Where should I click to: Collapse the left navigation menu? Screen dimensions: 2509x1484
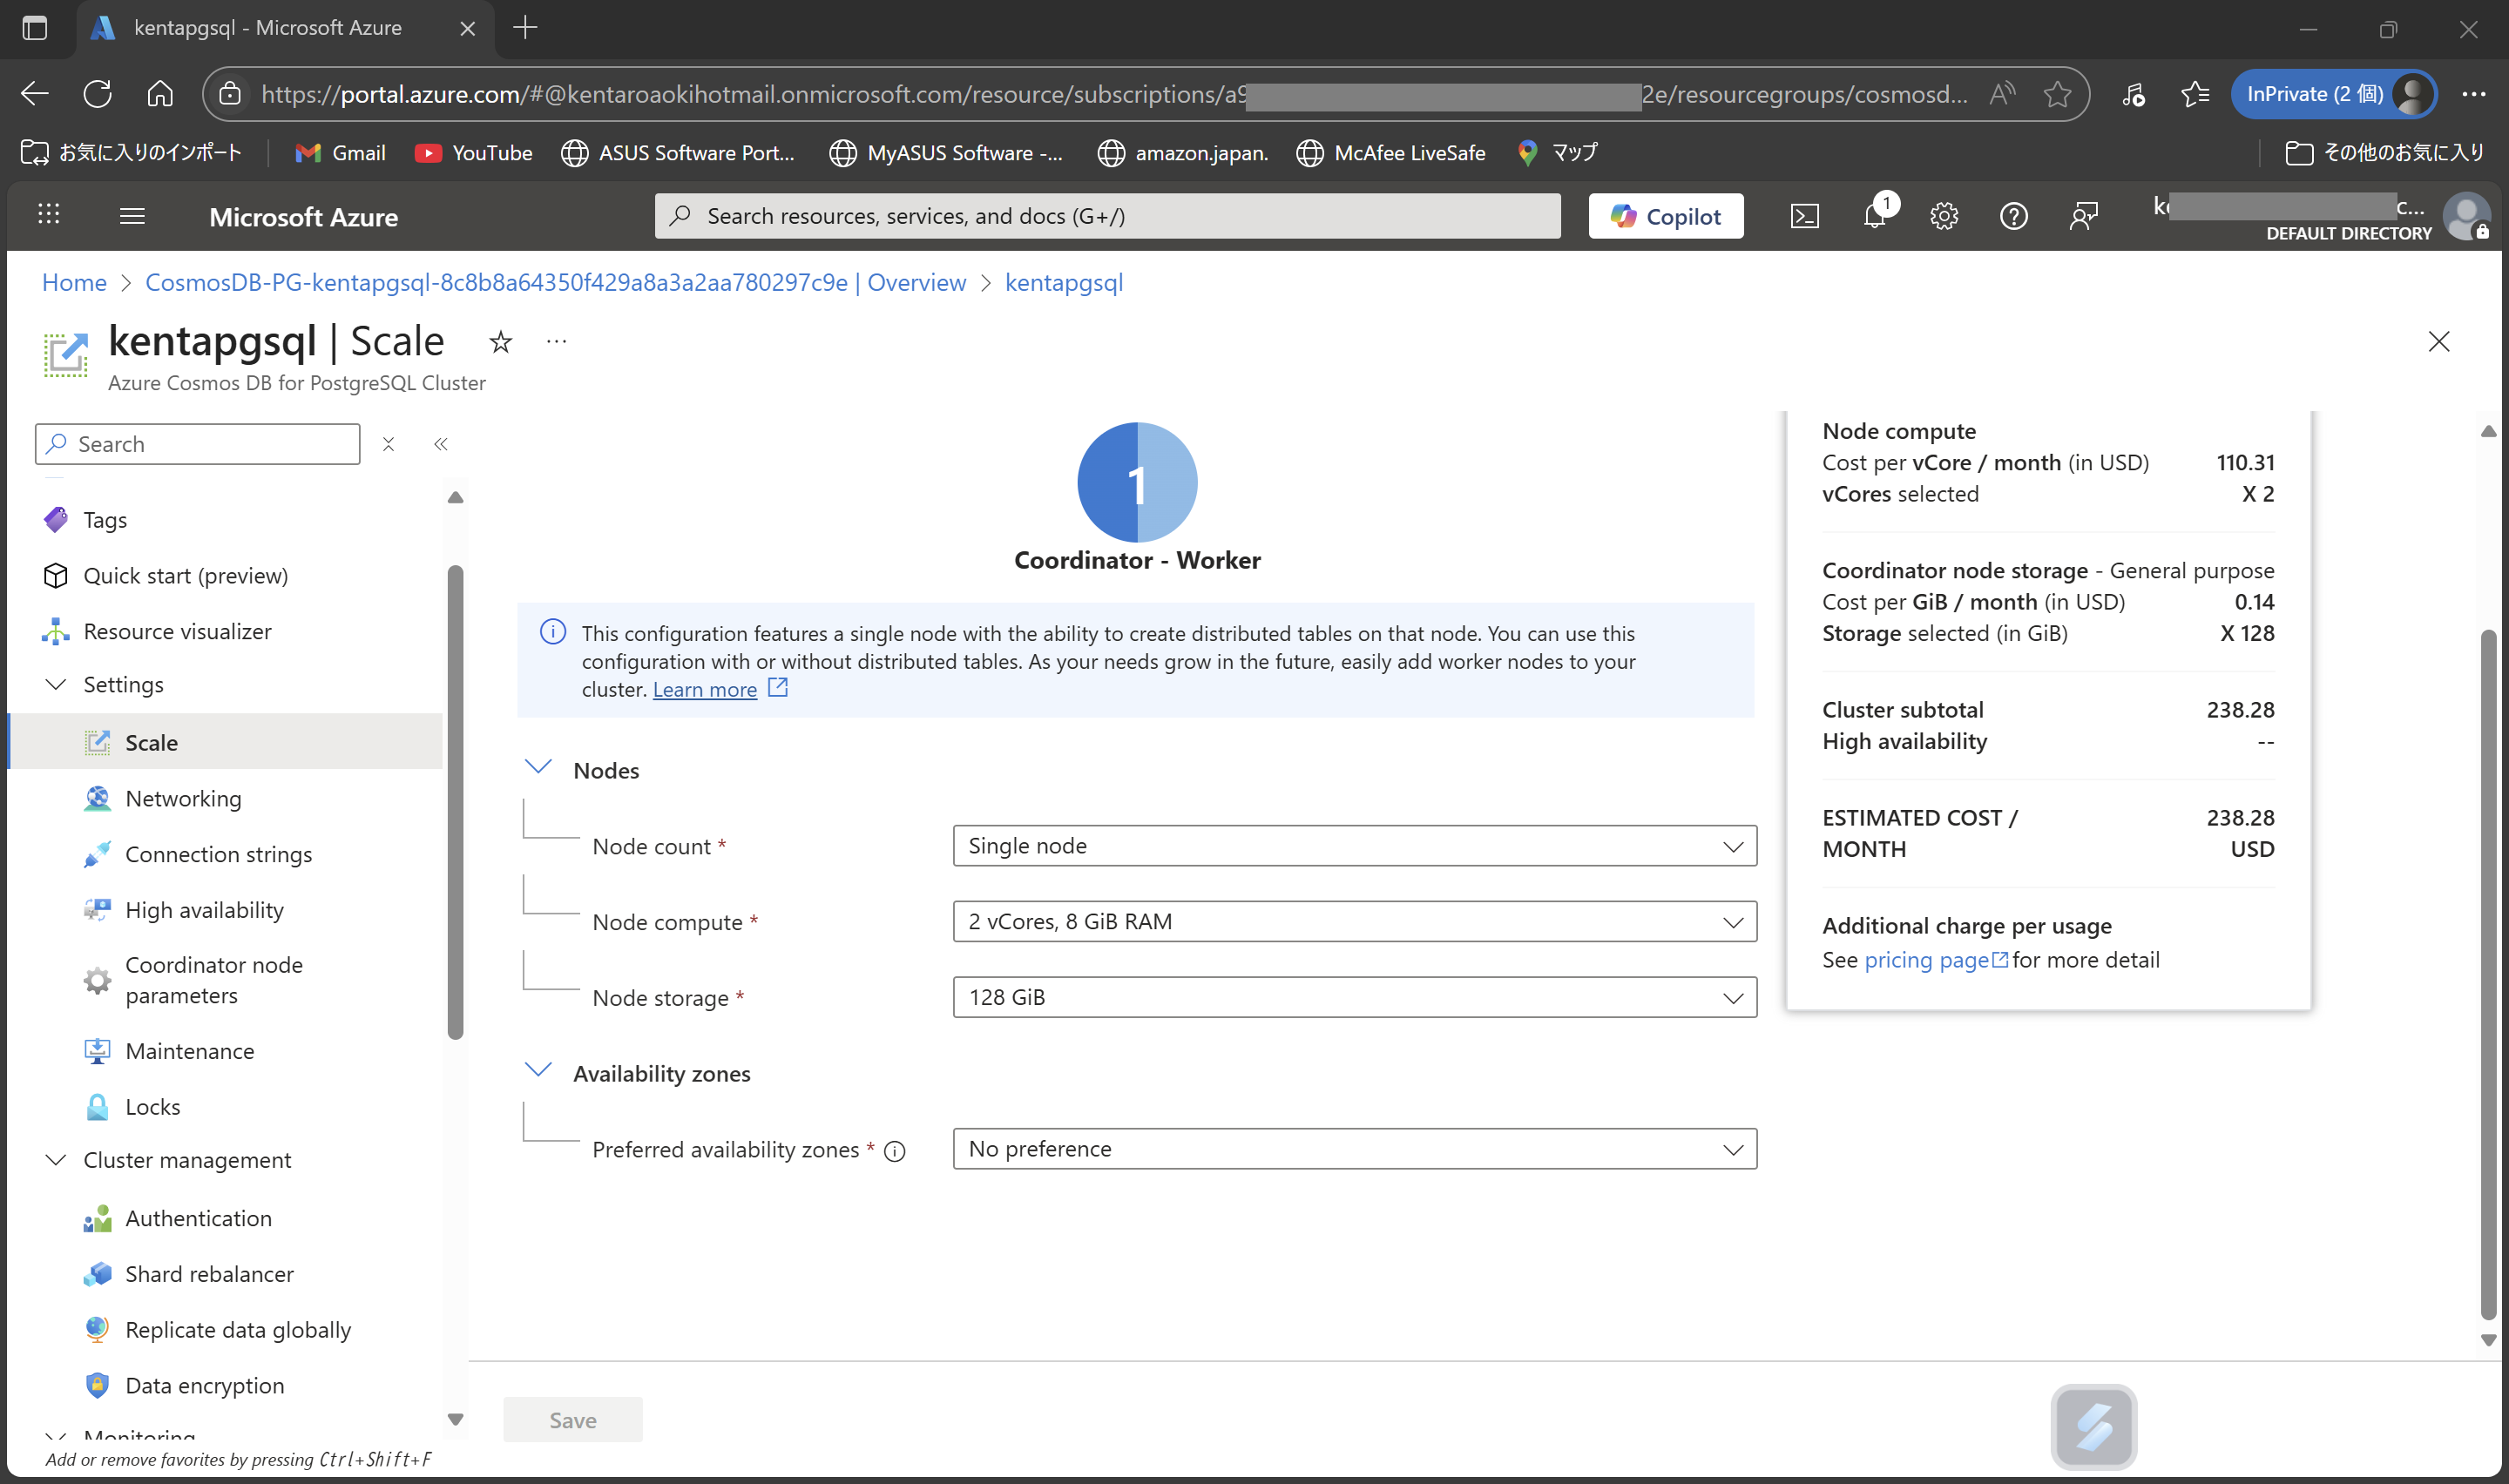pyautogui.click(x=440, y=444)
